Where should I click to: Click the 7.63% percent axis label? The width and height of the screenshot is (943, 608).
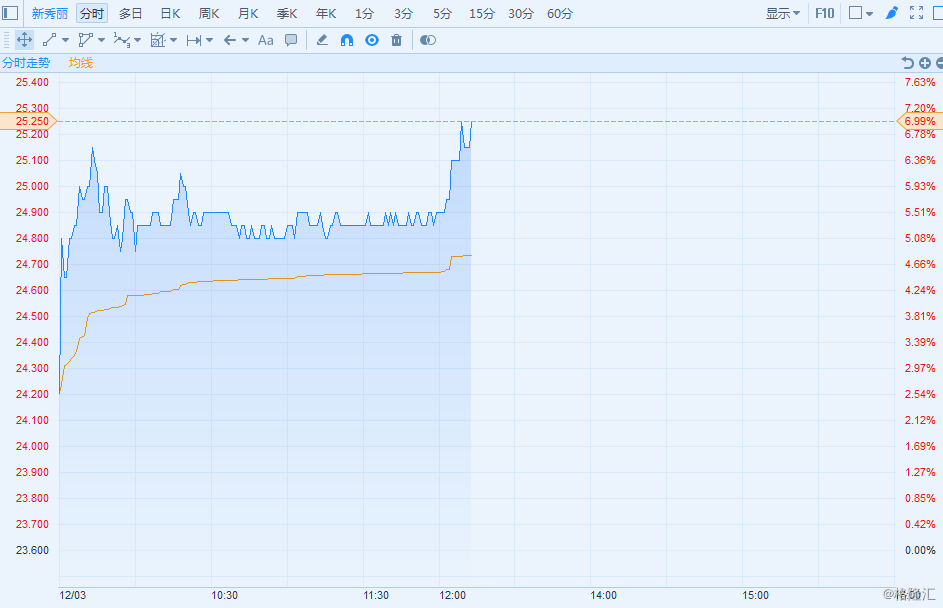coord(920,82)
